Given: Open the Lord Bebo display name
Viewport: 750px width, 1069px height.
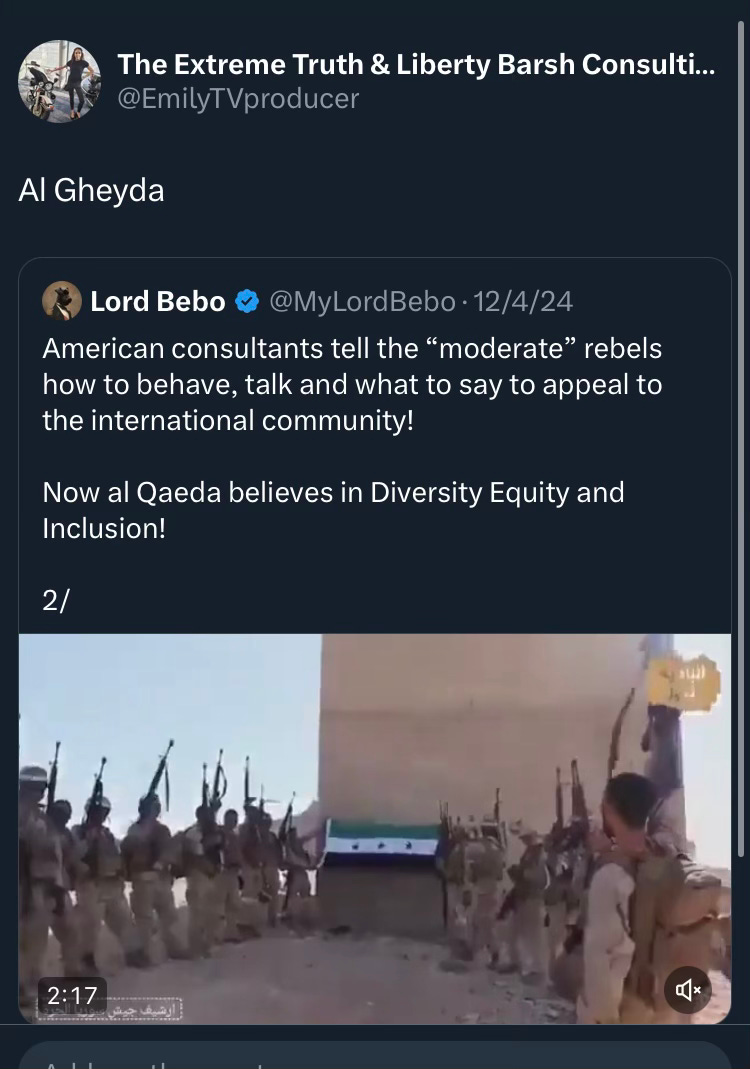Looking at the screenshot, I should tap(158, 301).
